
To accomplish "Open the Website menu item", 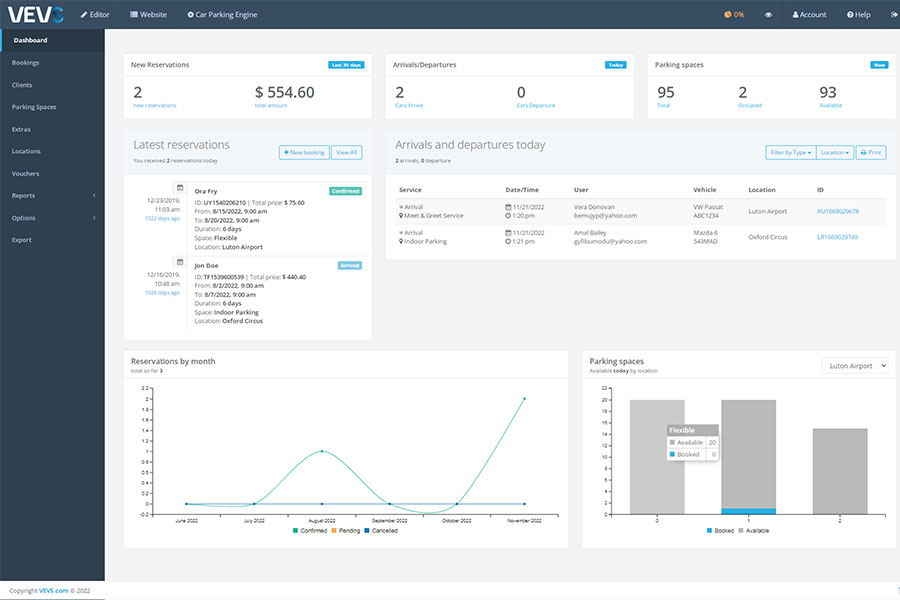I will tap(148, 14).
